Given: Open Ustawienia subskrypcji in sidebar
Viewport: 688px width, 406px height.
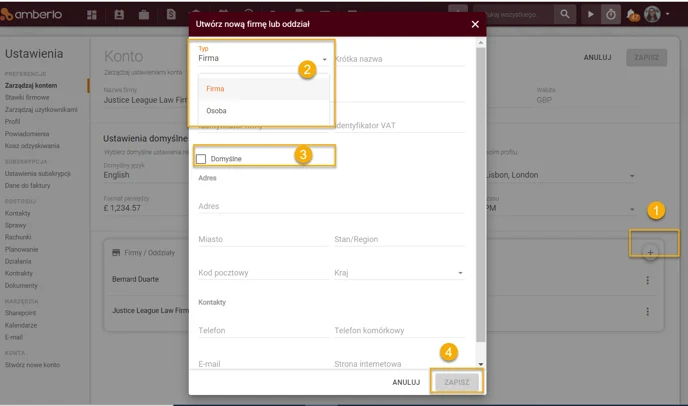Looking at the screenshot, I should coord(38,173).
